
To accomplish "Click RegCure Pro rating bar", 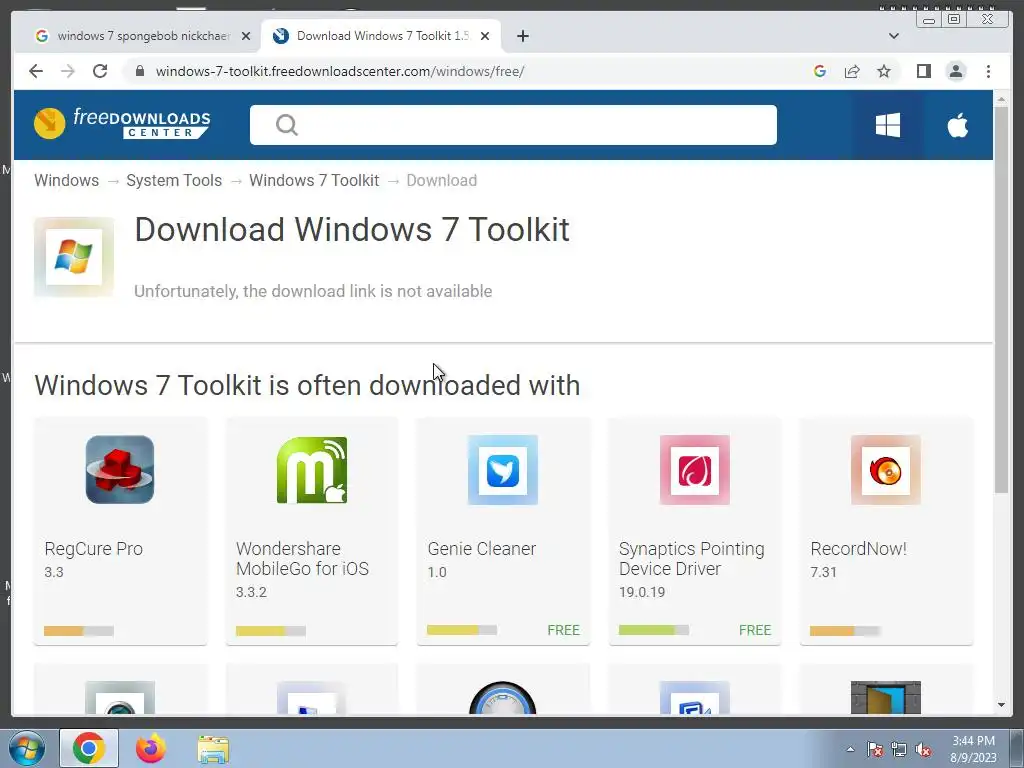I will (79, 631).
